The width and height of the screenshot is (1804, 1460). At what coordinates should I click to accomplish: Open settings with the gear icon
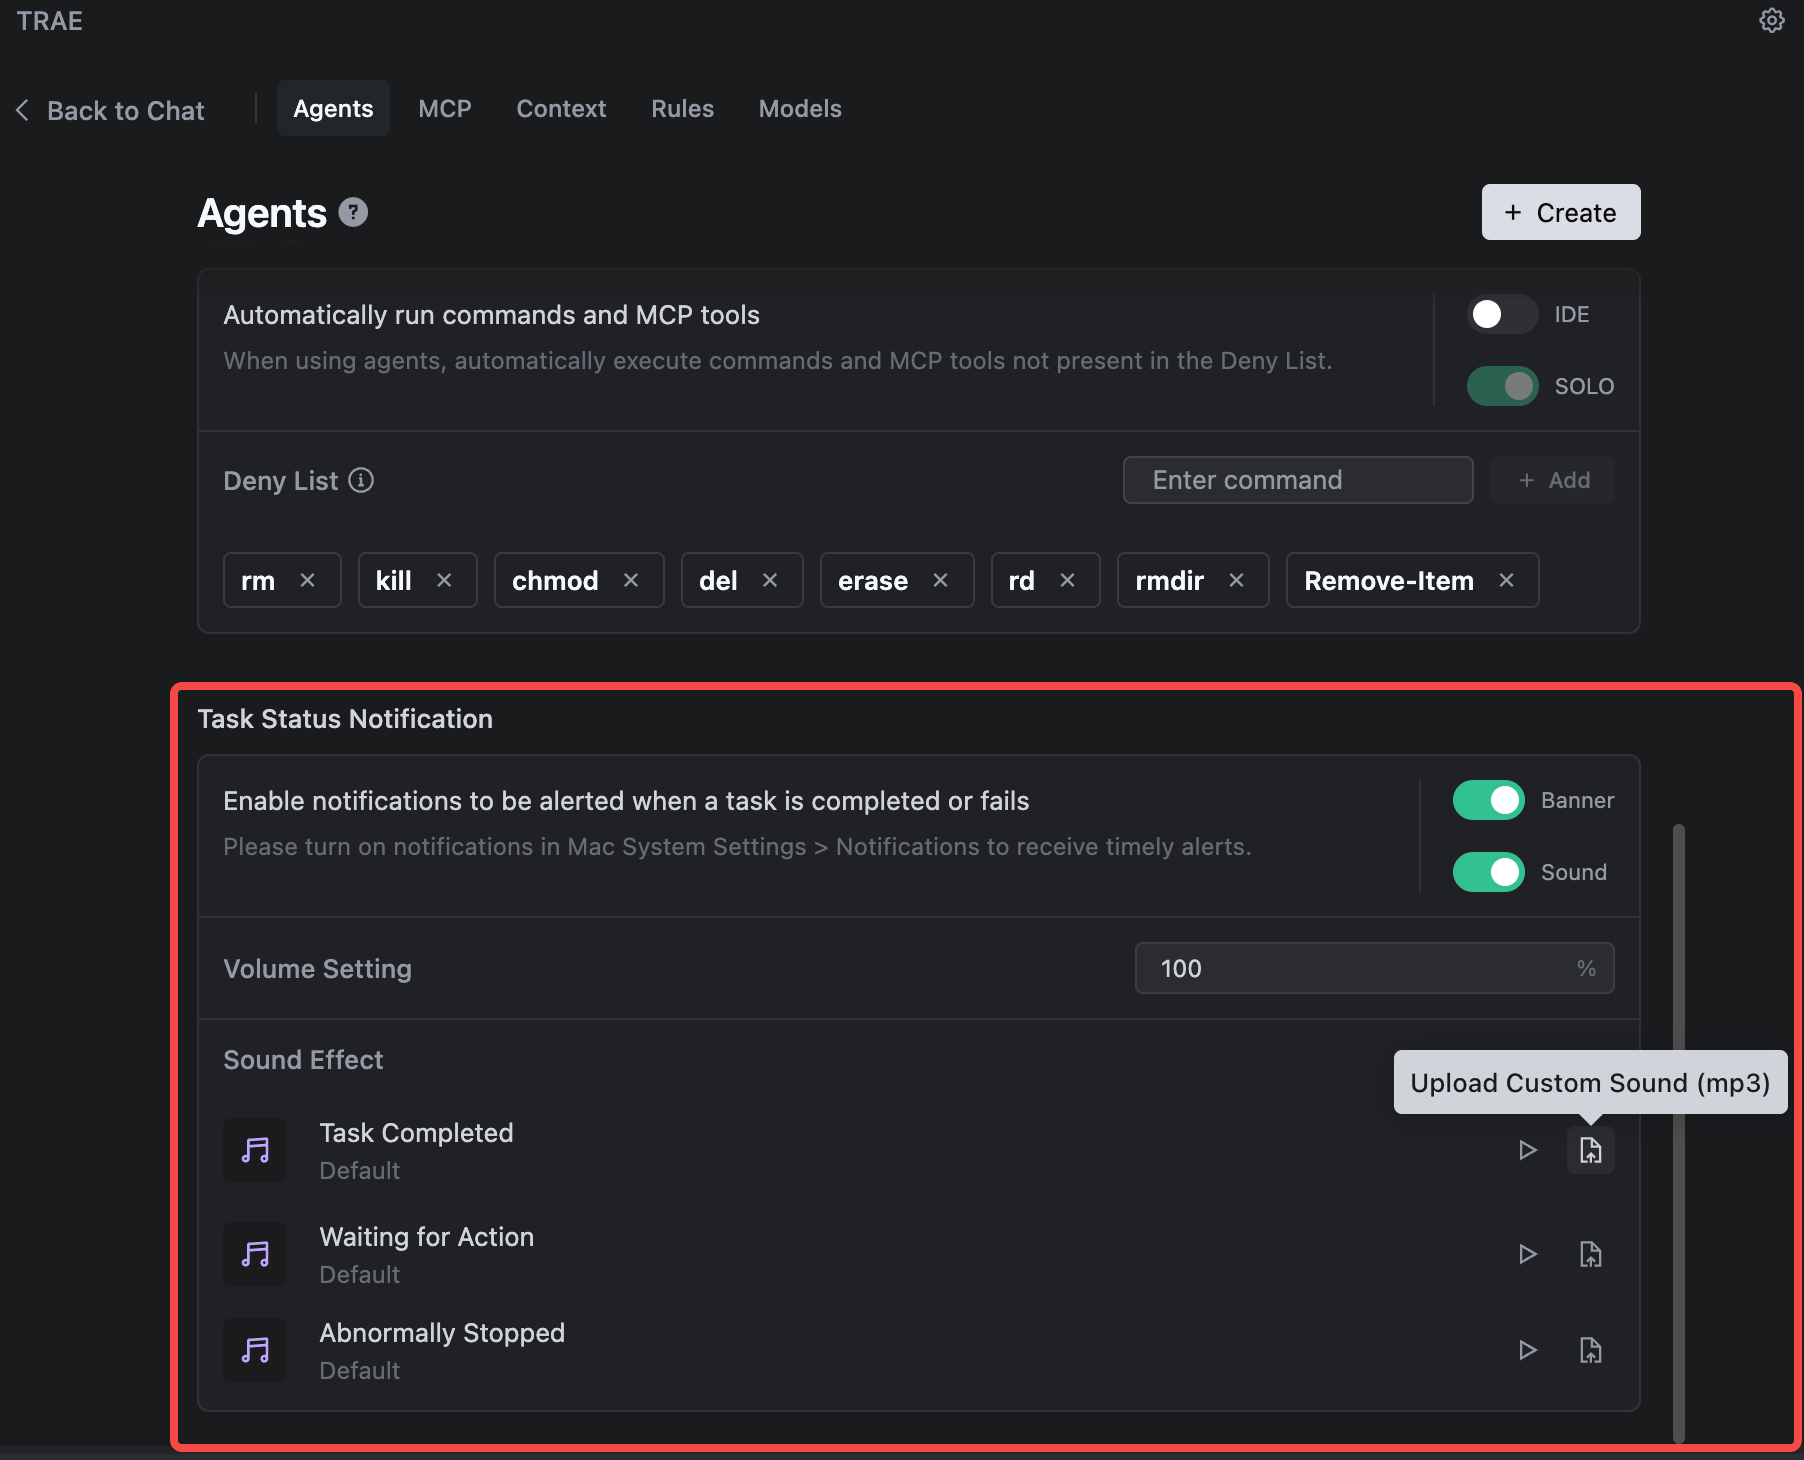[x=1771, y=21]
